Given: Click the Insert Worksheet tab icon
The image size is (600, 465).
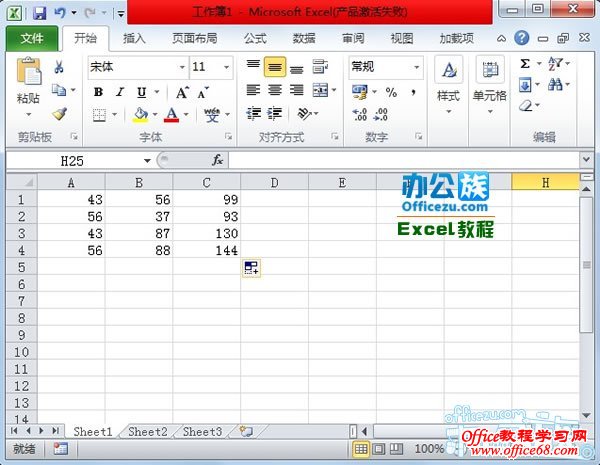Looking at the screenshot, I should tap(246, 432).
